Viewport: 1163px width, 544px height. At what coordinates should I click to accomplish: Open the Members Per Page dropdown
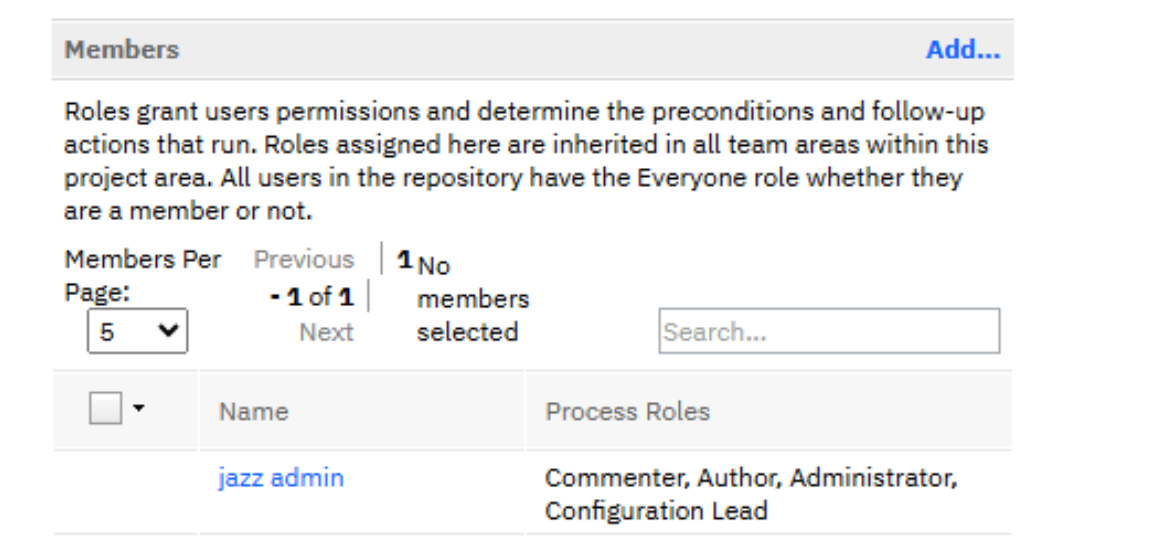point(137,331)
